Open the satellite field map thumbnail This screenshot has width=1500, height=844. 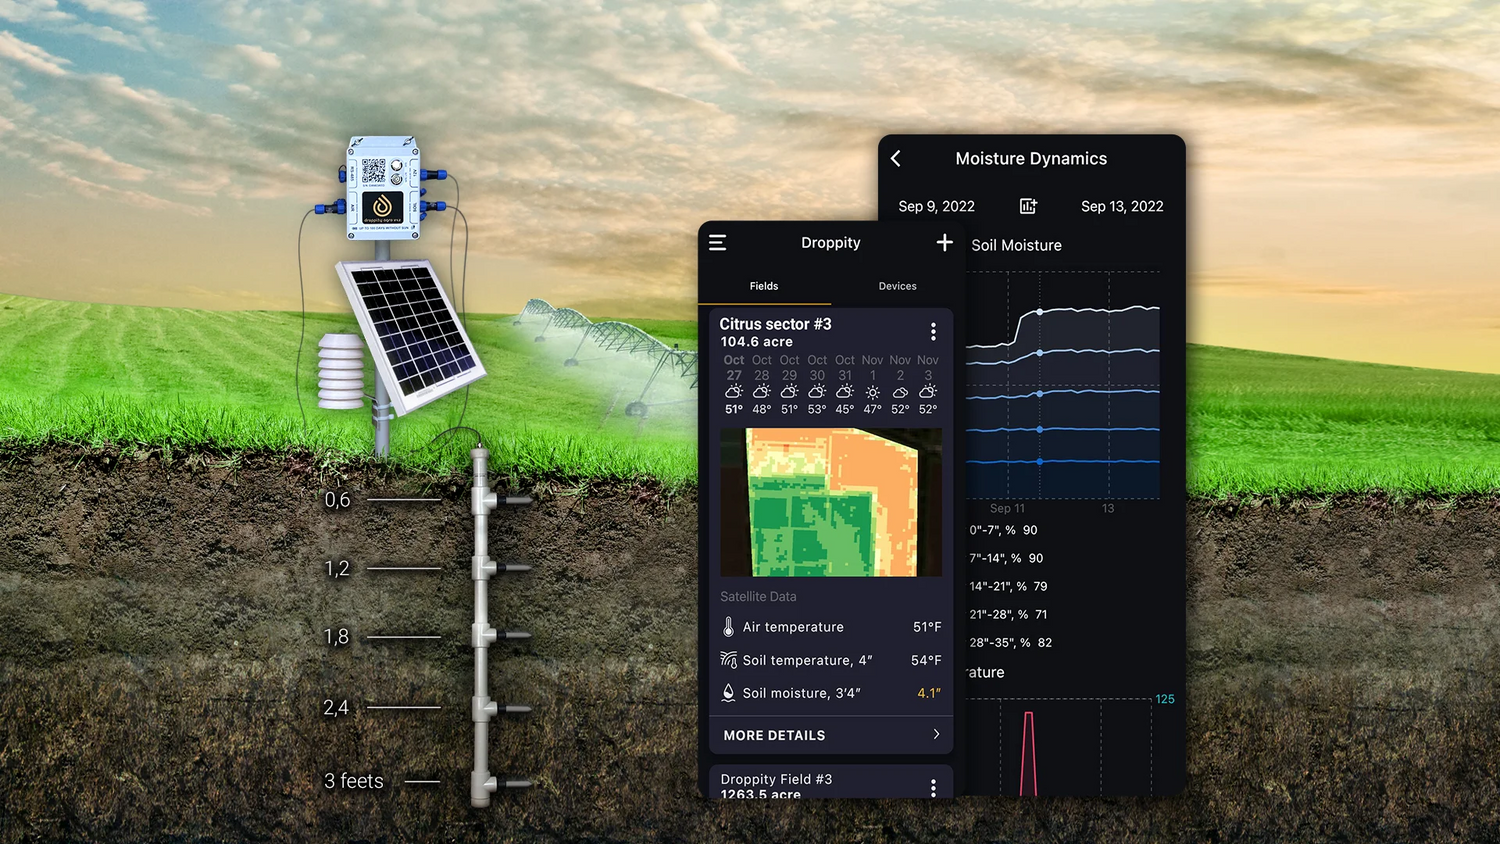click(x=831, y=502)
